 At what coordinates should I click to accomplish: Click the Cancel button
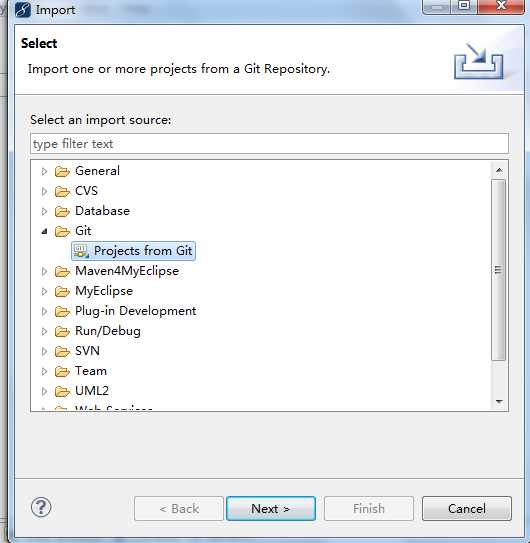(467, 508)
